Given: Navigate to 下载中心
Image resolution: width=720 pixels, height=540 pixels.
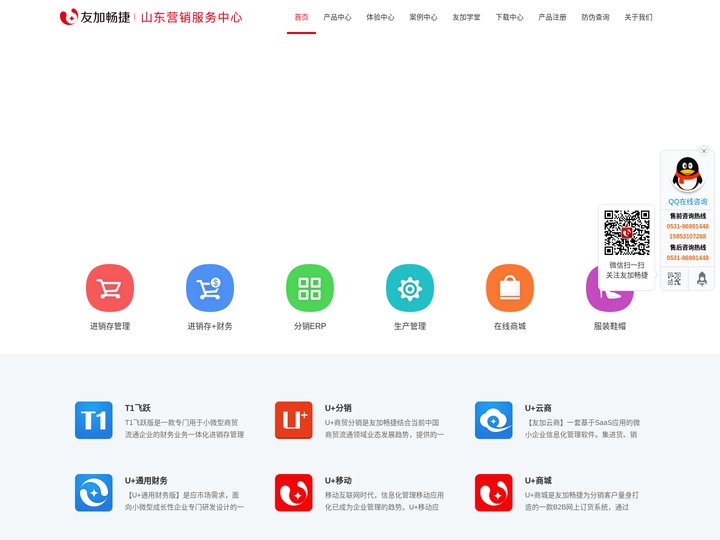Looking at the screenshot, I should [509, 17].
